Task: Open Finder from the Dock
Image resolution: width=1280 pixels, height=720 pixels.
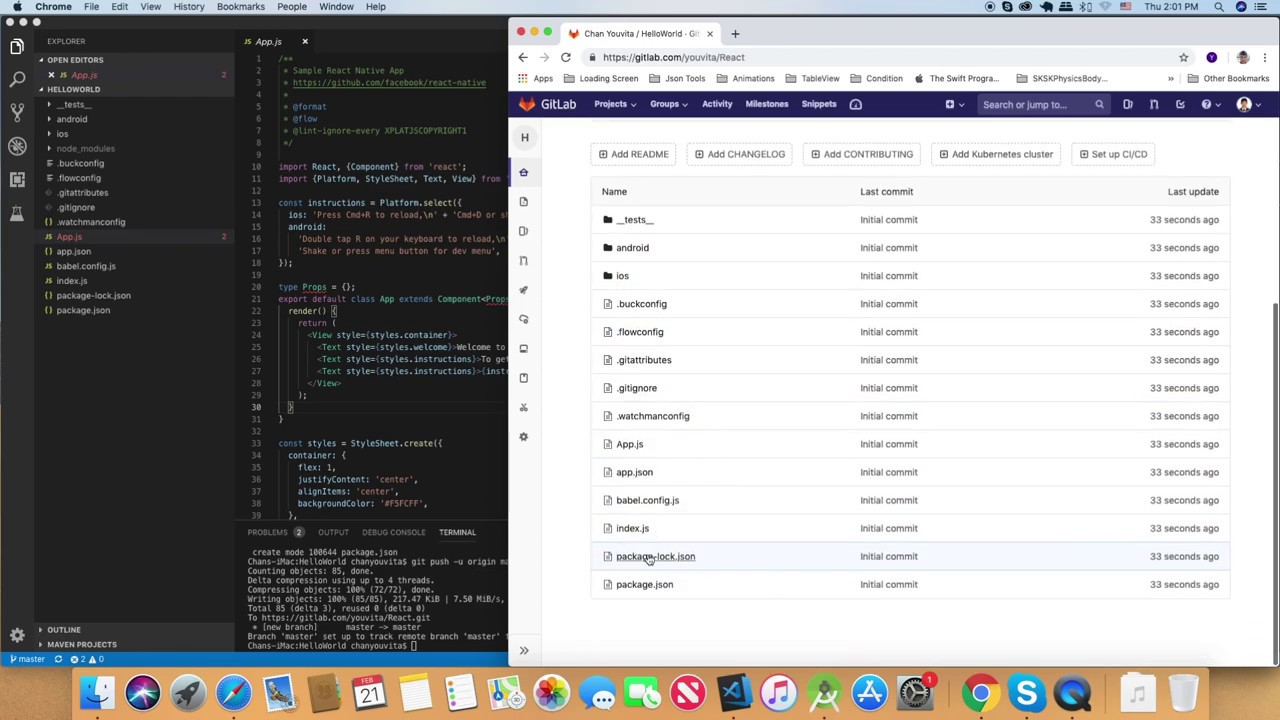Action: [x=97, y=693]
